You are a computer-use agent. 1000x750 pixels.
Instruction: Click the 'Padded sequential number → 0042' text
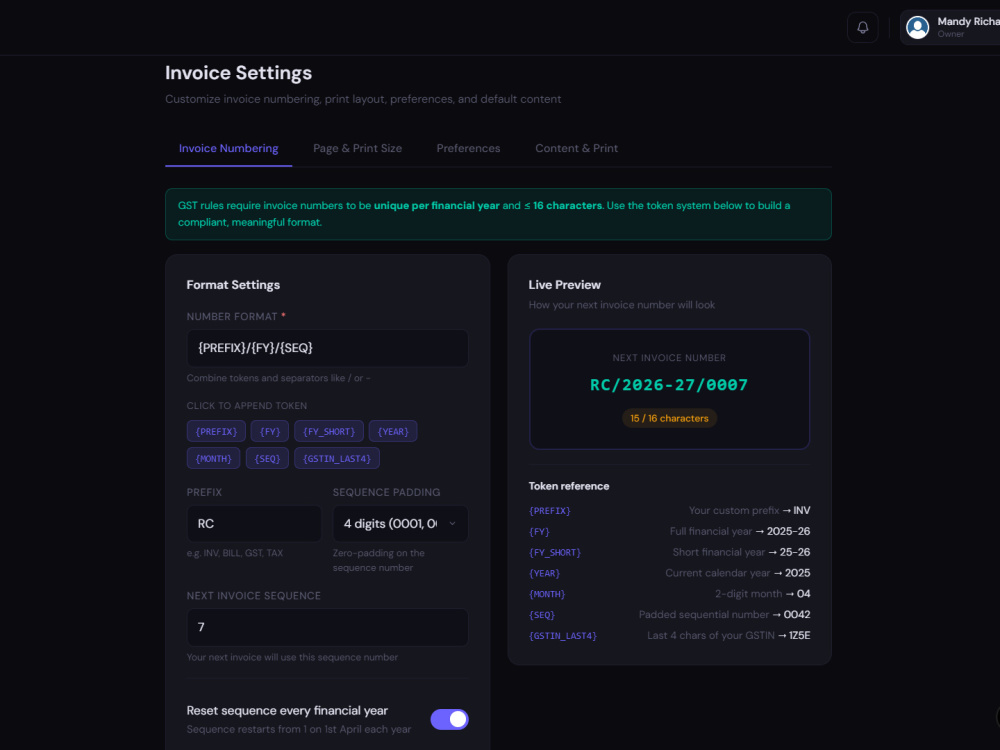724,615
